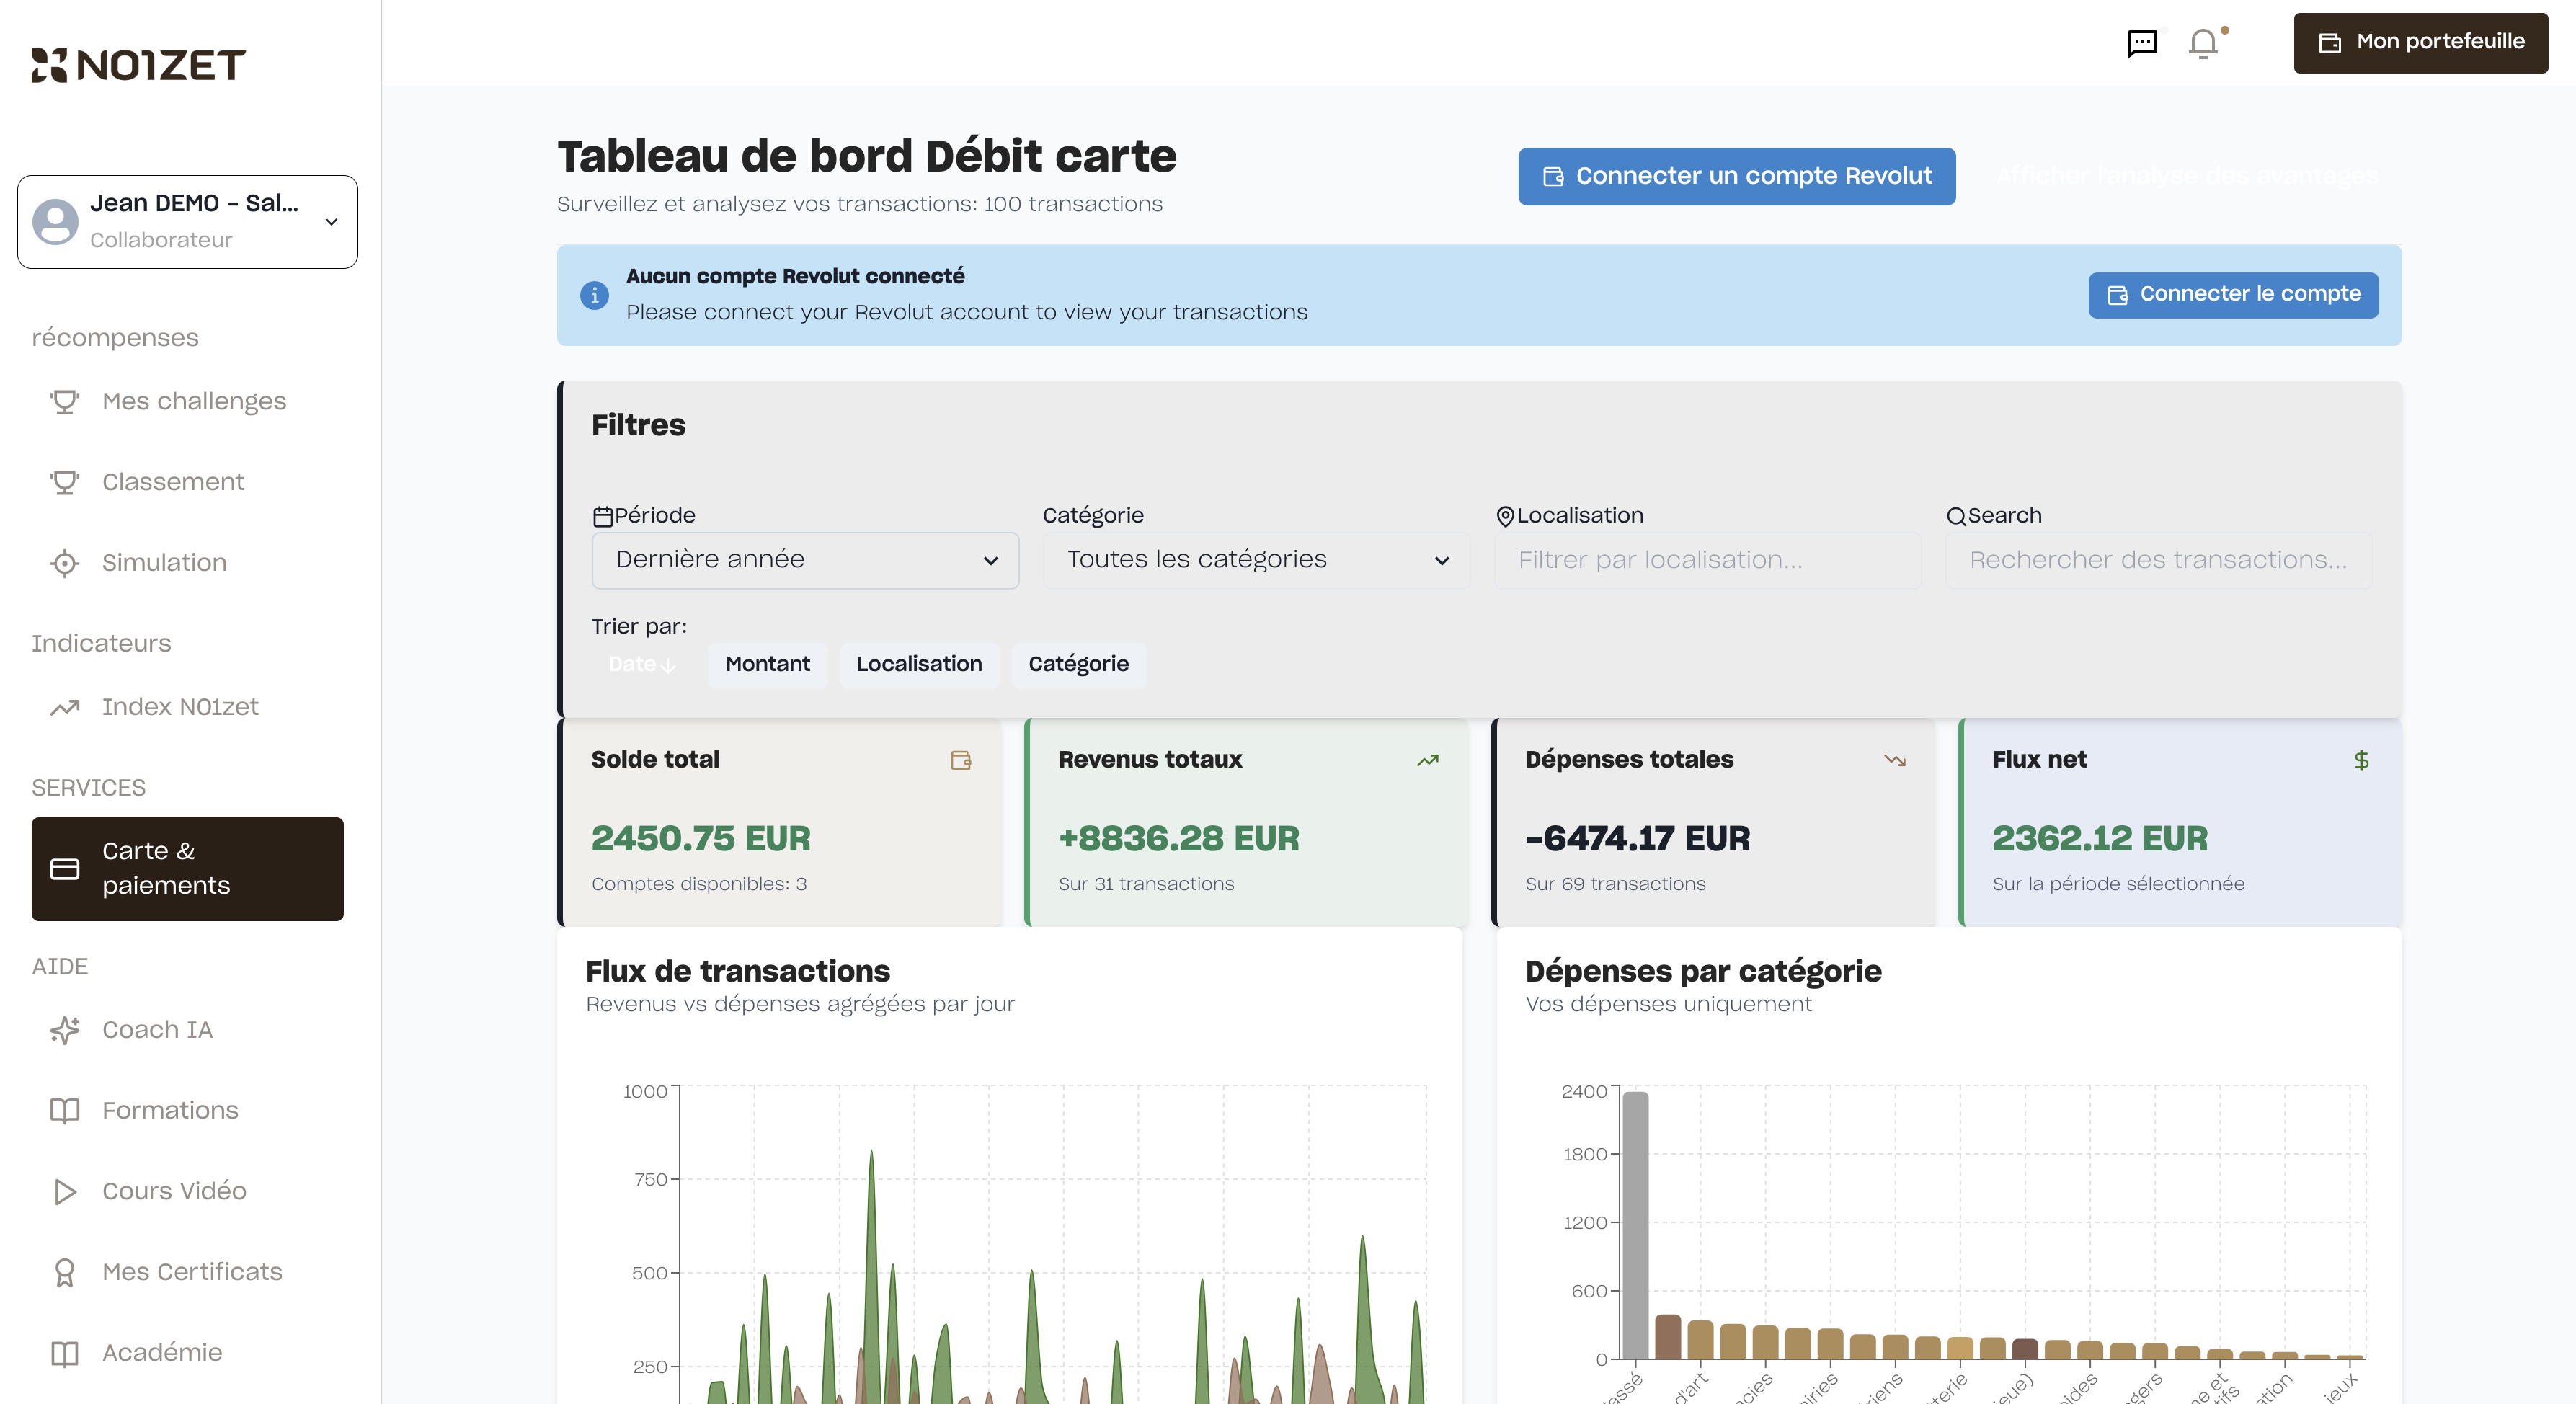Open Coach IA
The height and width of the screenshot is (1404, 2576).
coord(188,1030)
